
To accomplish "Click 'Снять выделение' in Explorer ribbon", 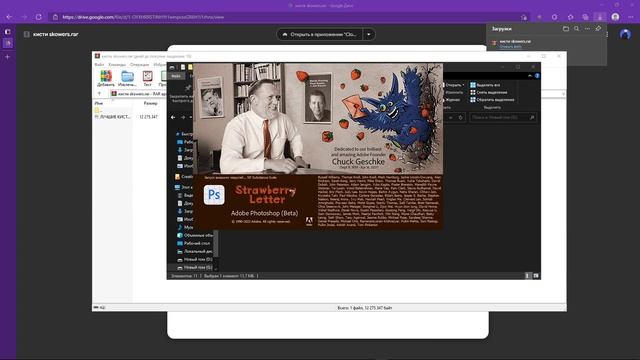I will [489, 92].
